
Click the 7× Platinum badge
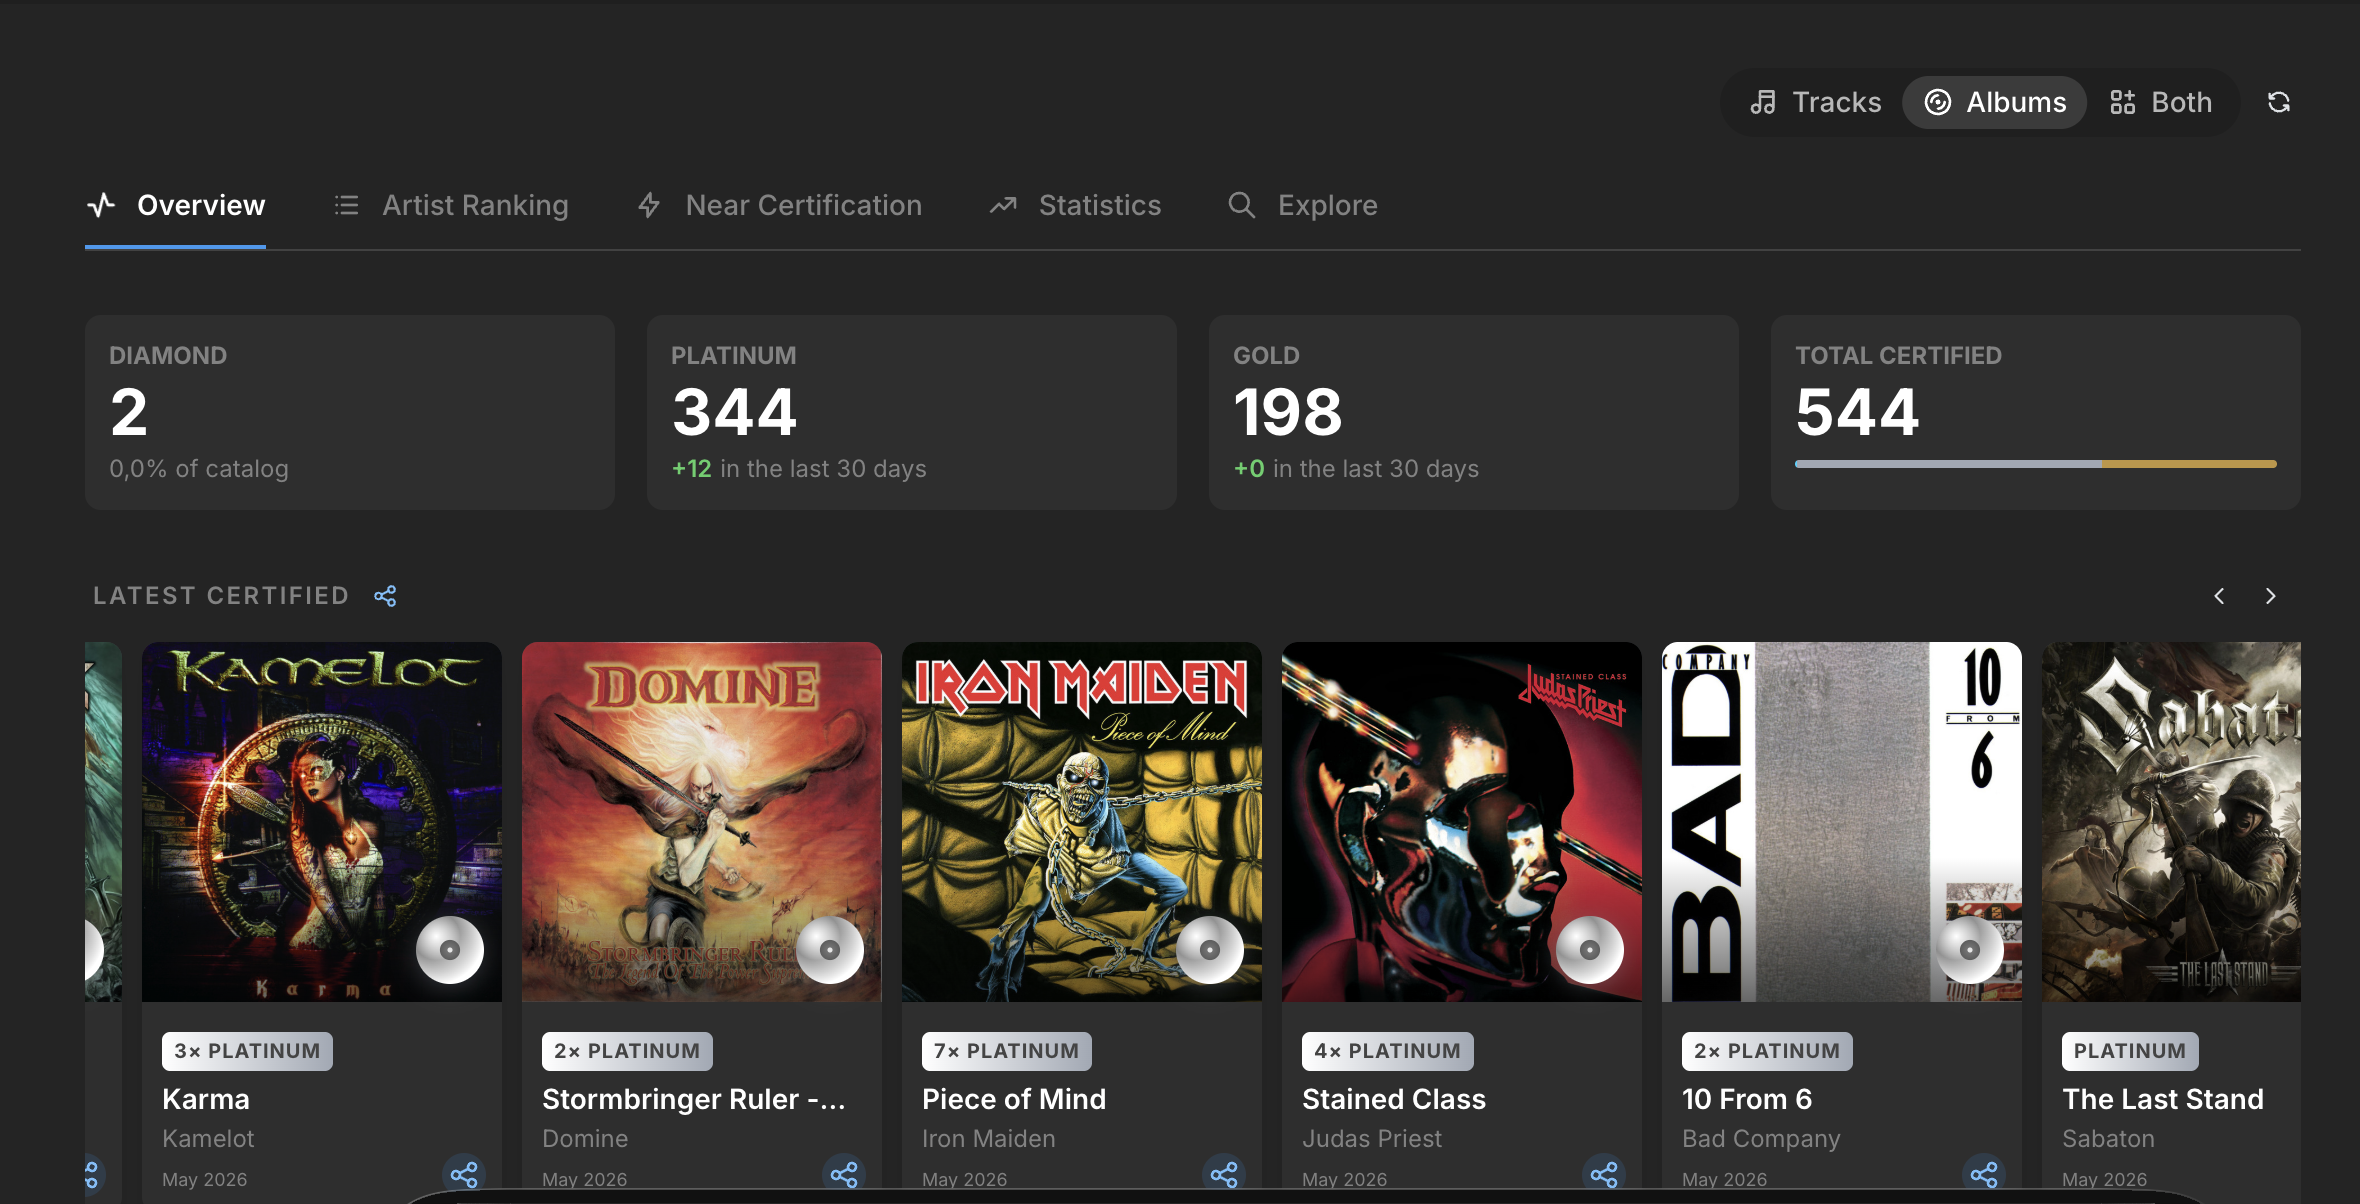1007,1051
